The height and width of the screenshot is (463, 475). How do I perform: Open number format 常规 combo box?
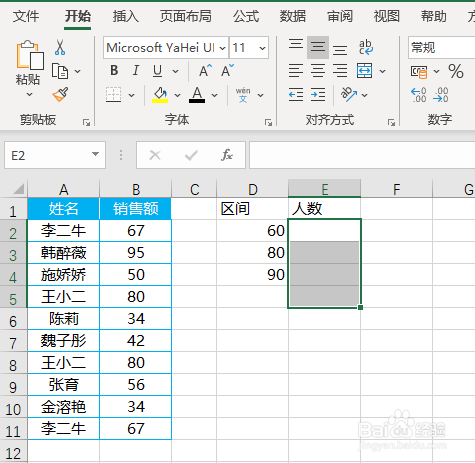coord(442,48)
